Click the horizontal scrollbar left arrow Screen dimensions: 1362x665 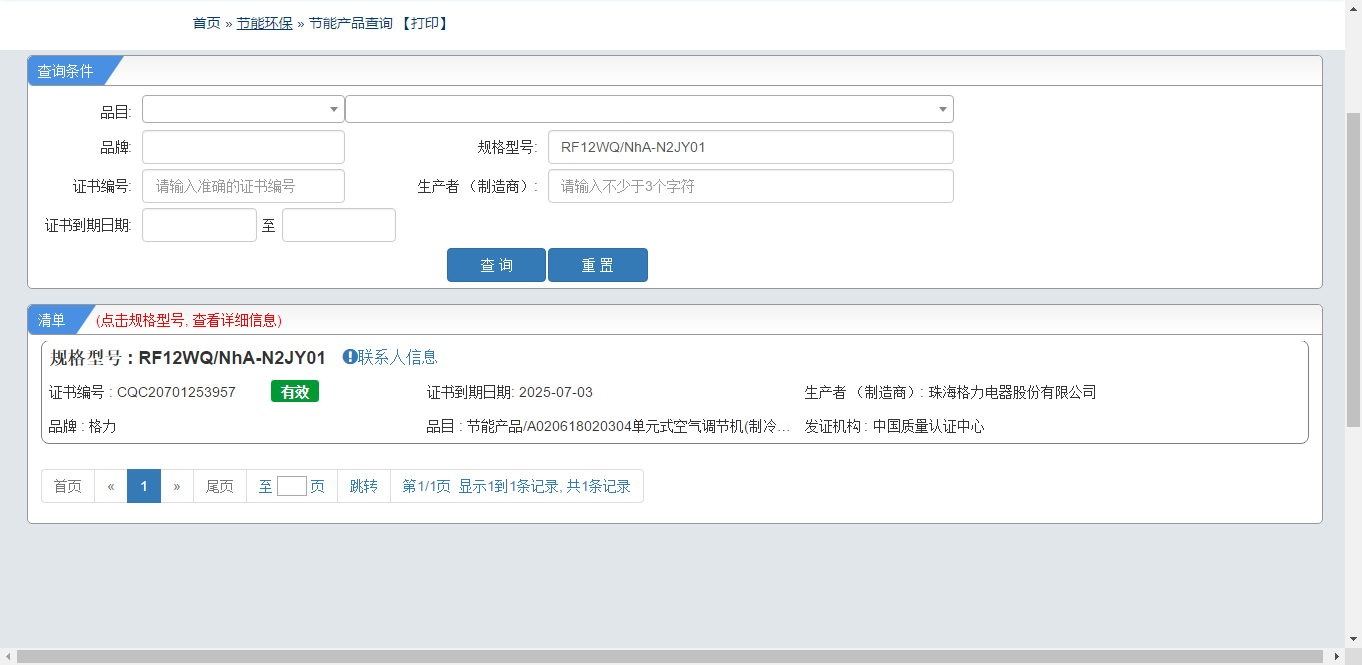click(8, 656)
